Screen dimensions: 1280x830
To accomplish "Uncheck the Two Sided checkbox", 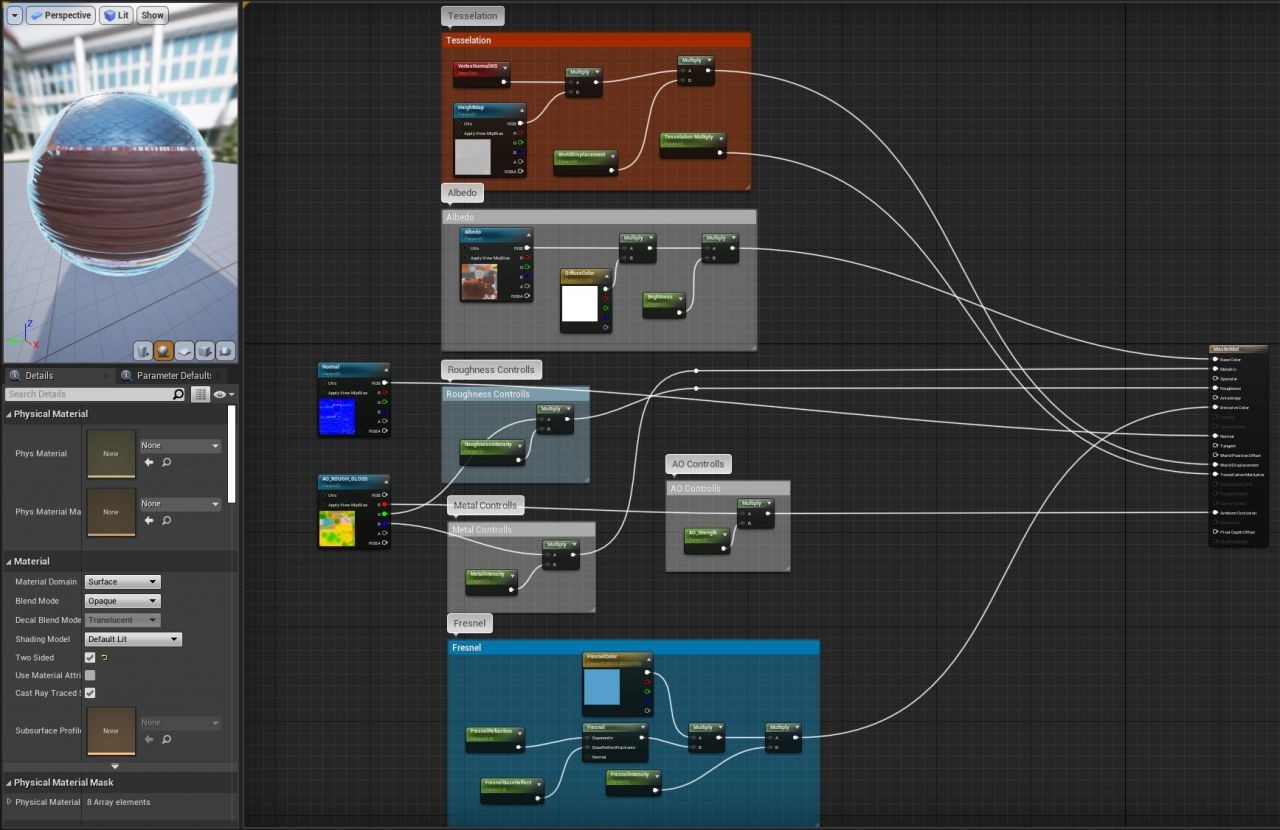I will click(90, 658).
